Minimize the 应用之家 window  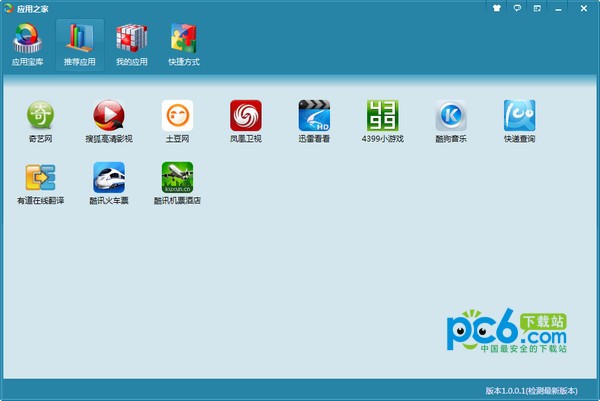[558, 9]
